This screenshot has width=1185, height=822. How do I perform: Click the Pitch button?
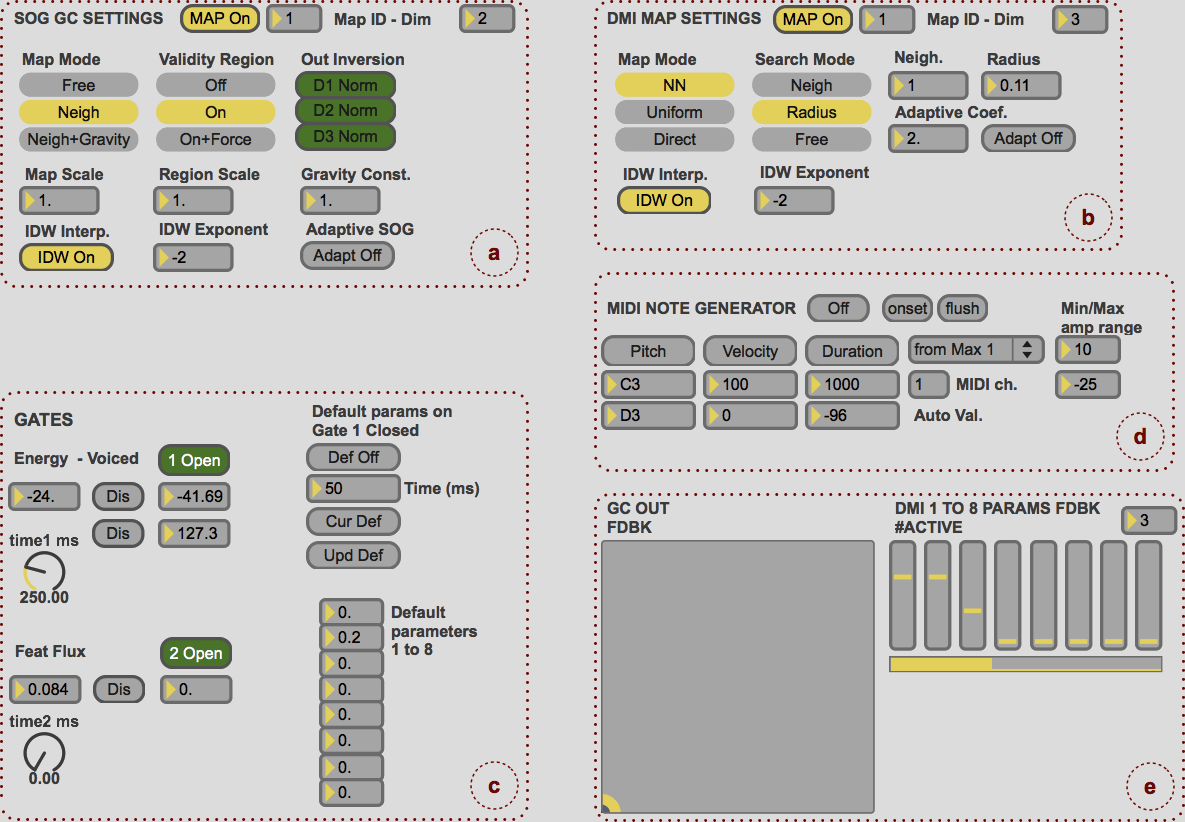click(648, 351)
